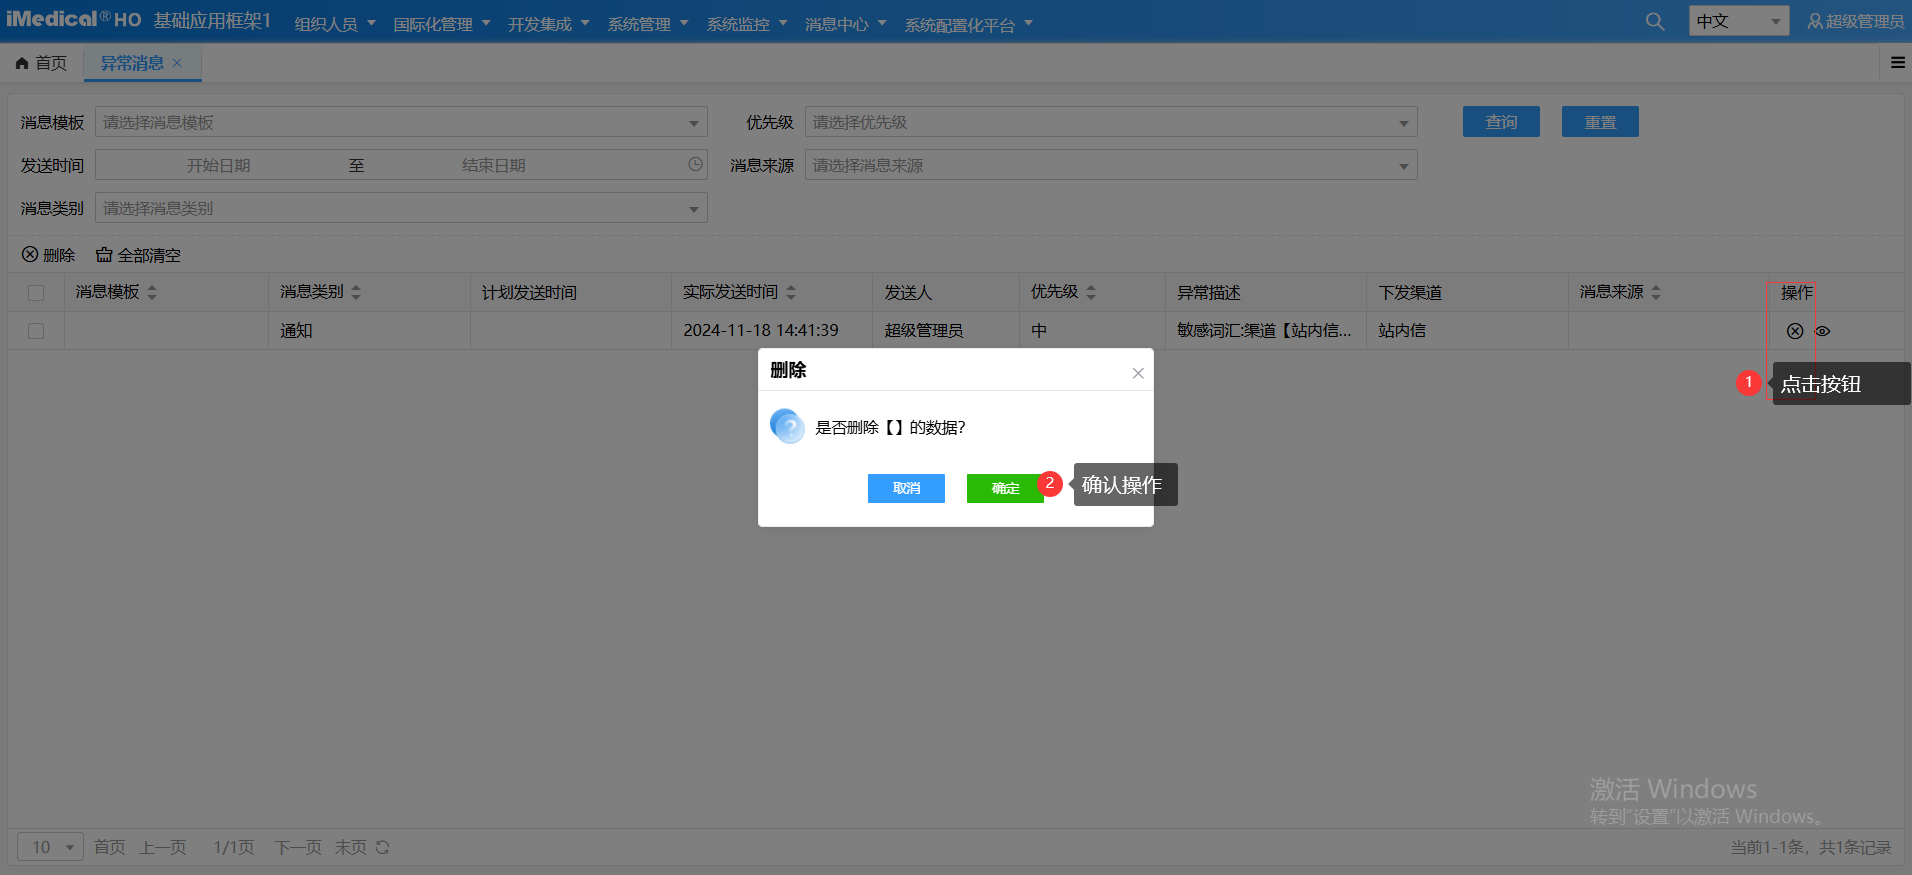Viewport: 1912px width, 875px height.
Task: Click the home icon 首页 tab
Action: pos(41,63)
